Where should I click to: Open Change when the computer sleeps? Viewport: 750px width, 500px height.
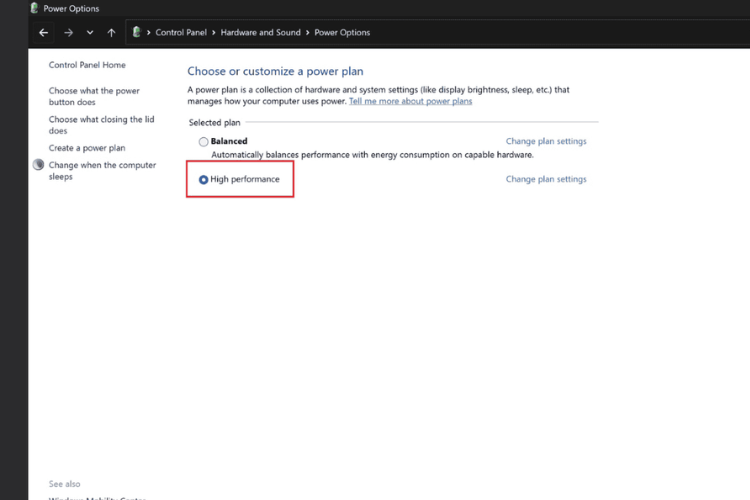pyautogui.click(x=102, y=170)
